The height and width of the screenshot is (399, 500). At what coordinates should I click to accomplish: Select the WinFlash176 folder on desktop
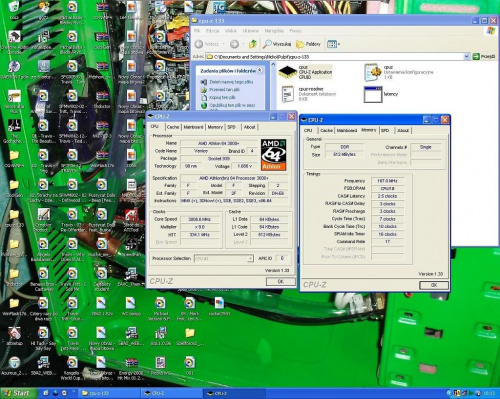pos(14,307)
